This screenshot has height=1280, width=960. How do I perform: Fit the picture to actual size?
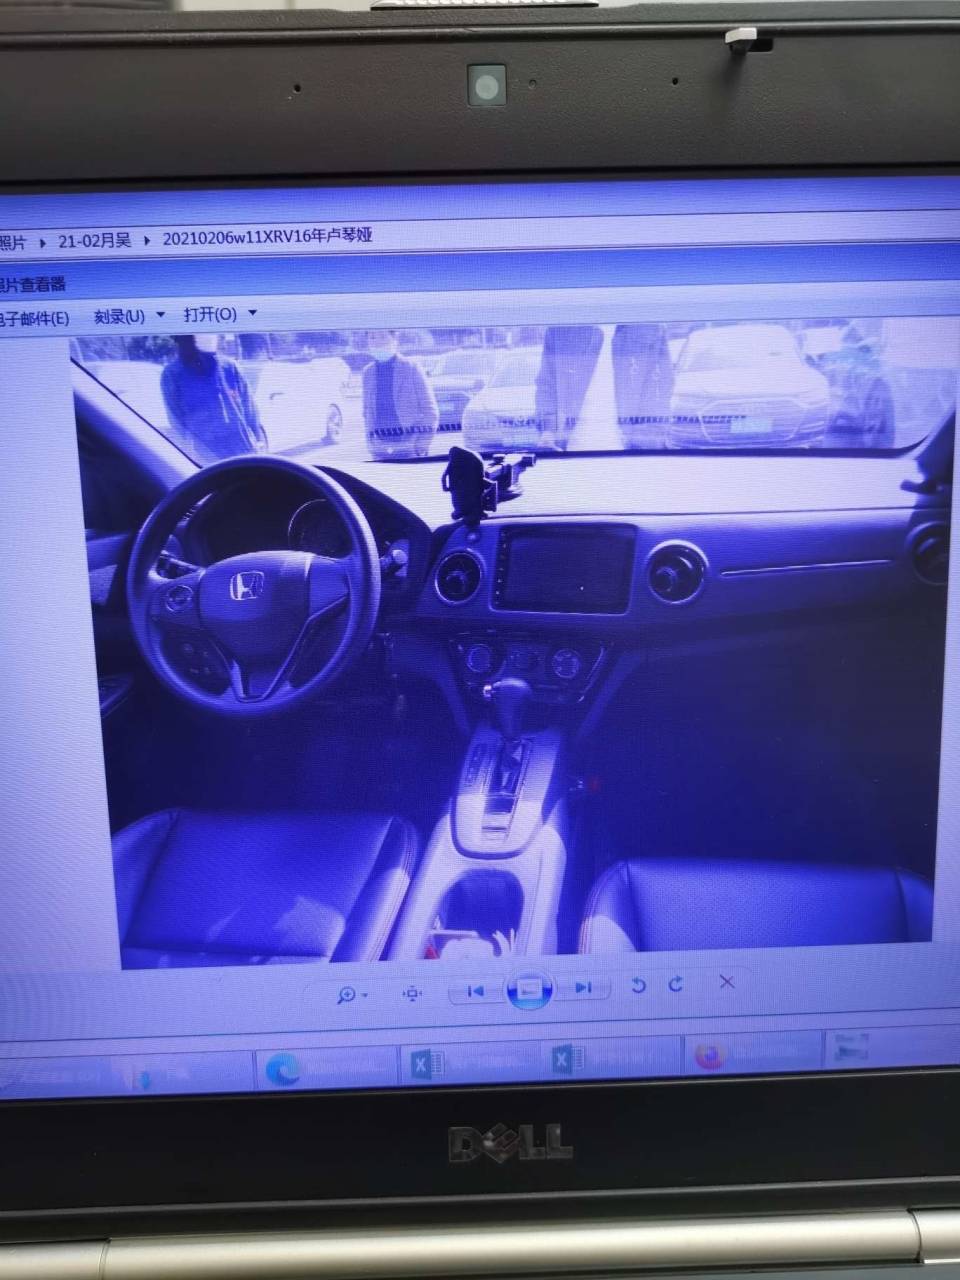pos(412,993)
